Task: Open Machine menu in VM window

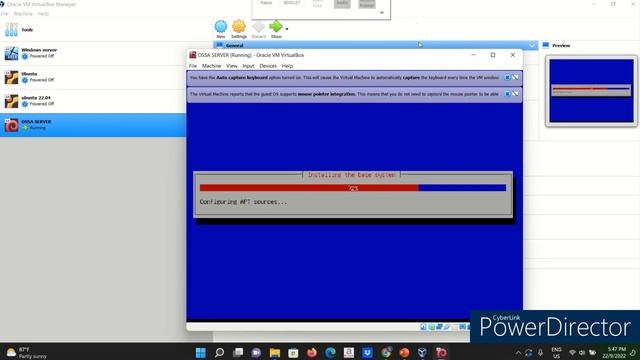Action: coord(211,66)
